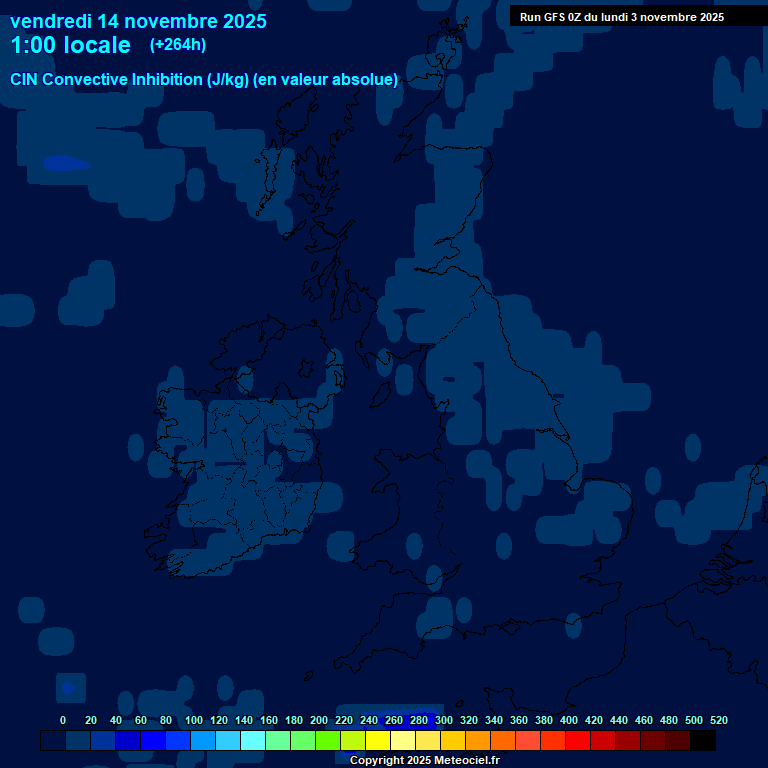The width and height of the screenshot is (768, 768).
Task: Click the 'Copyright 2025 Meteociel.fr' text
Action: [x=424, y=761]
